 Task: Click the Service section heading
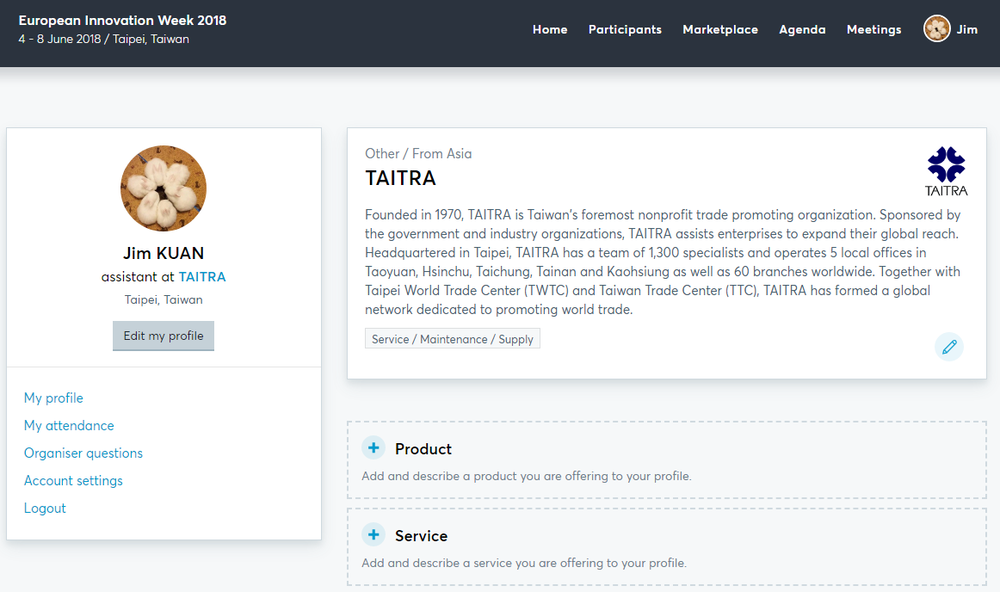(421, 536)
